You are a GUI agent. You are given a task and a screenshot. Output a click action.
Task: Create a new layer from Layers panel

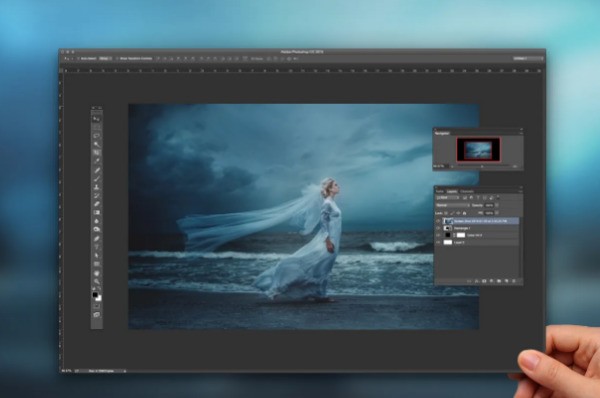[x=507, y=281]
